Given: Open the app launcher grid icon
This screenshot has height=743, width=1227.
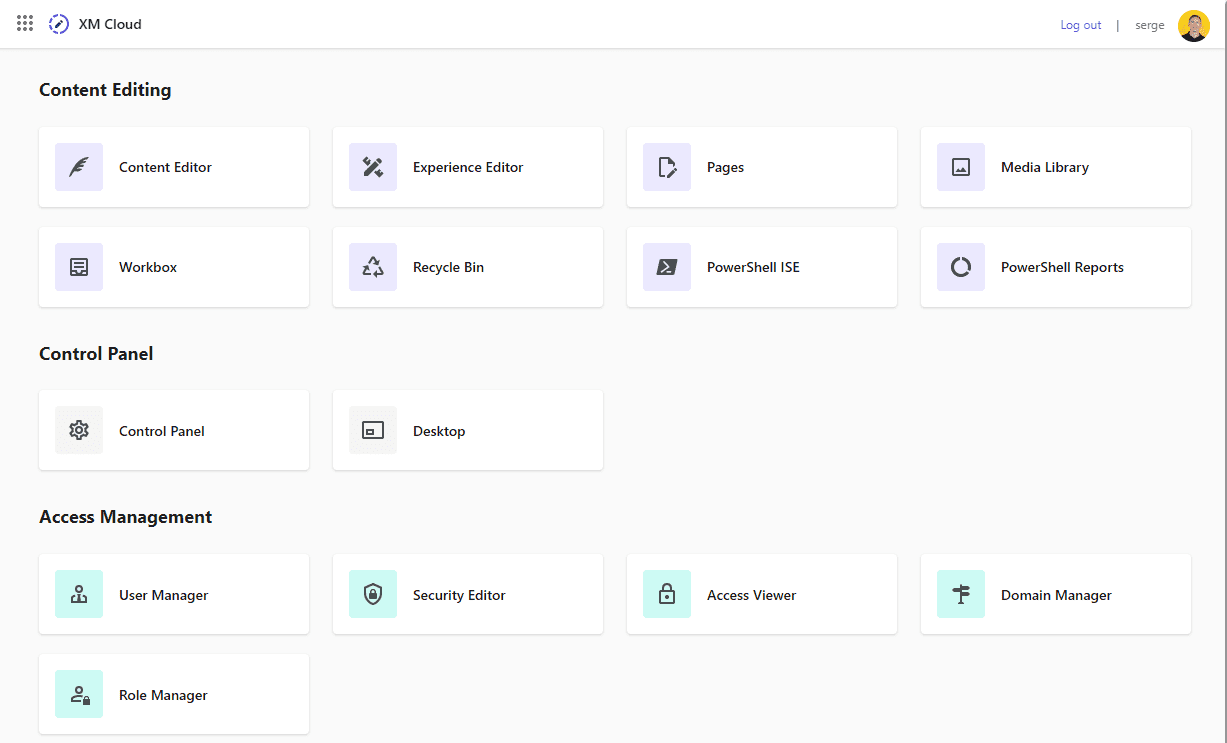Looking at the screenshot, I should coord(25,24).
